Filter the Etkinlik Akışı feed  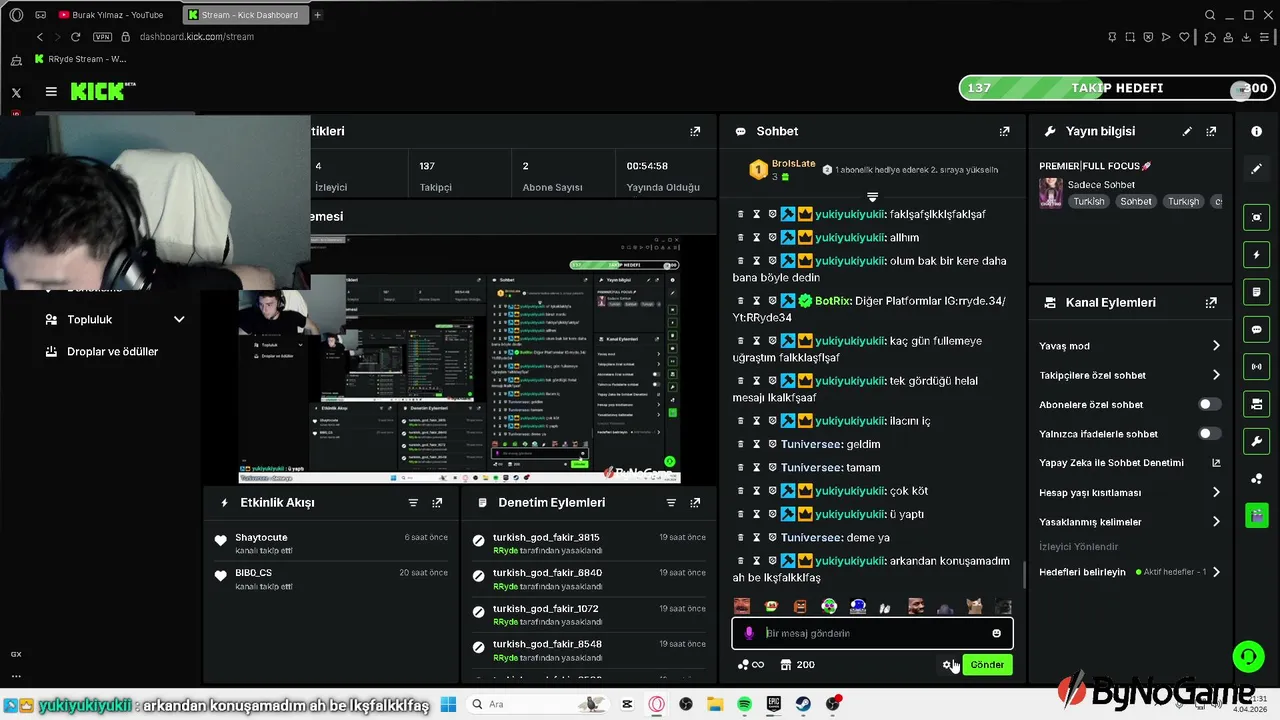(x=413, y=503)
